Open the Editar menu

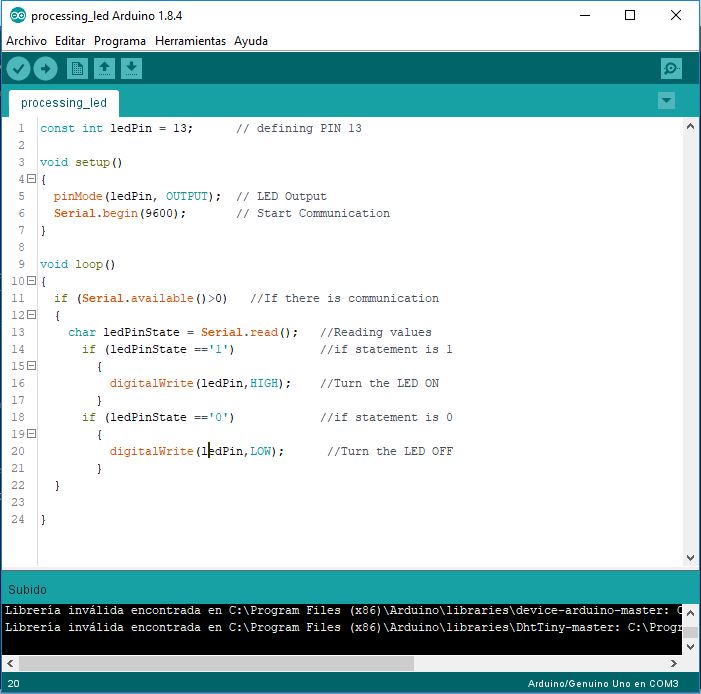point(70,41)
